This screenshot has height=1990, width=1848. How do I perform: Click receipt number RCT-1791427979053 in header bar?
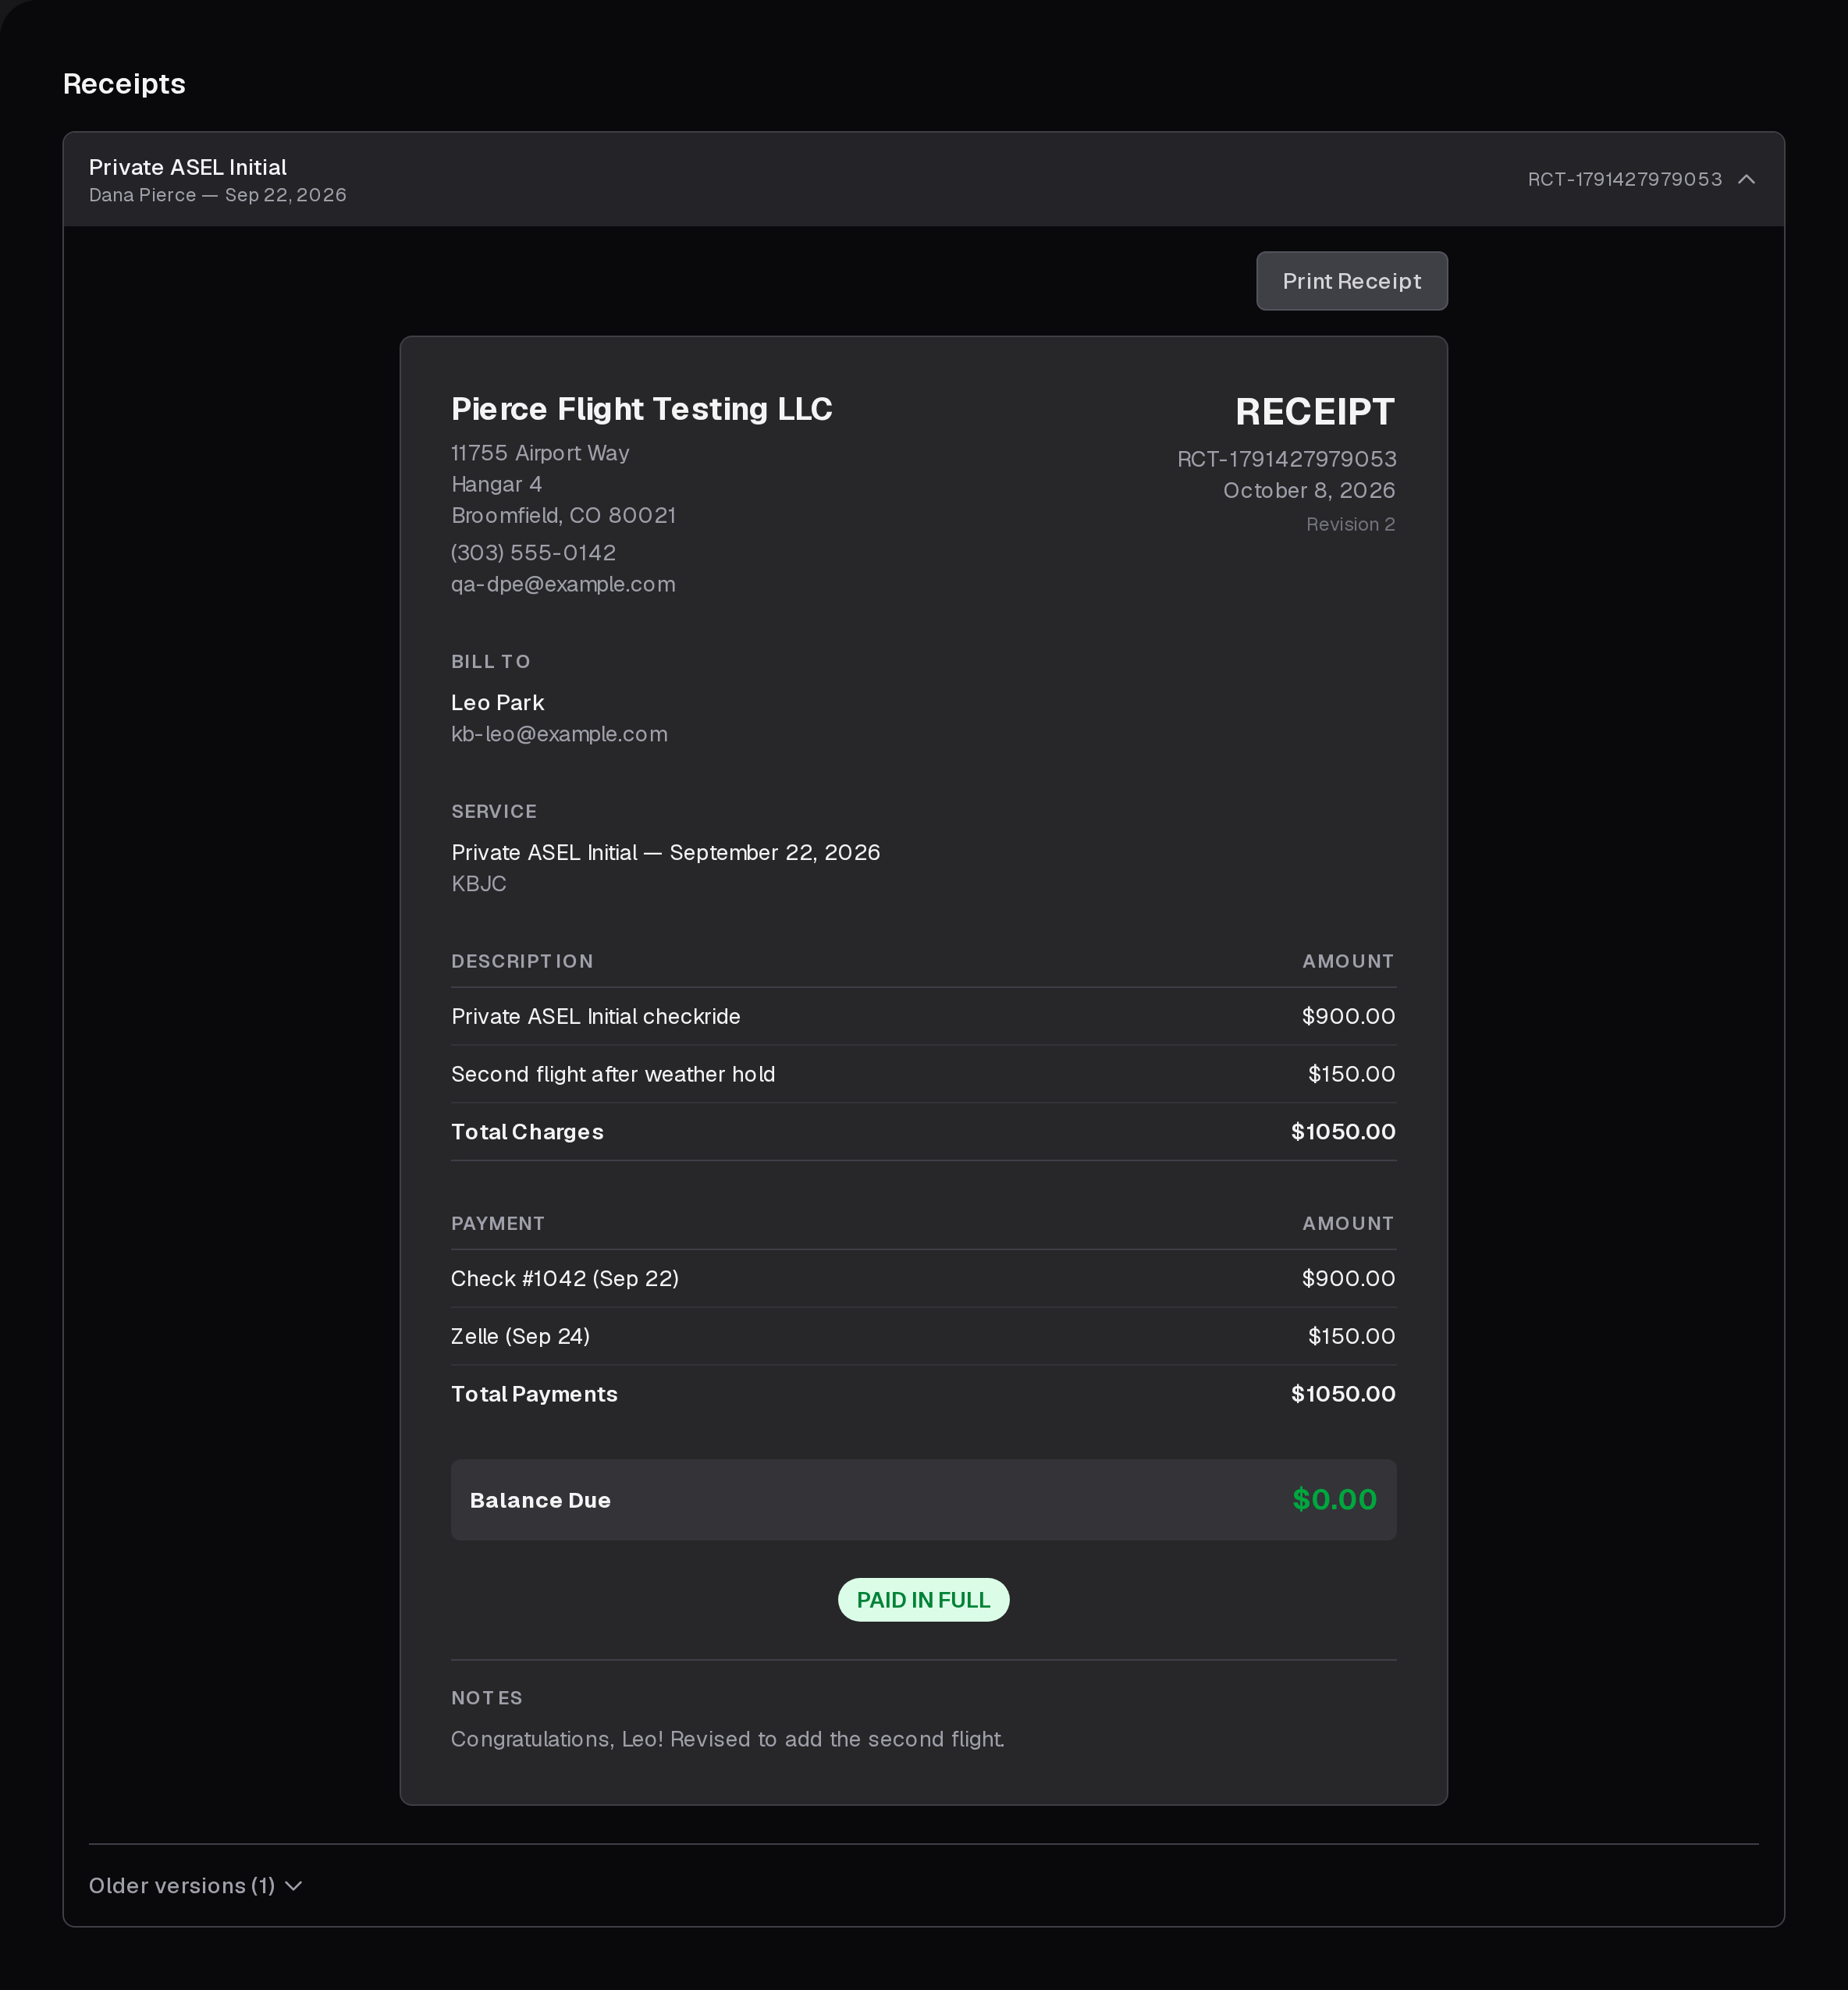click(1624, 179)
